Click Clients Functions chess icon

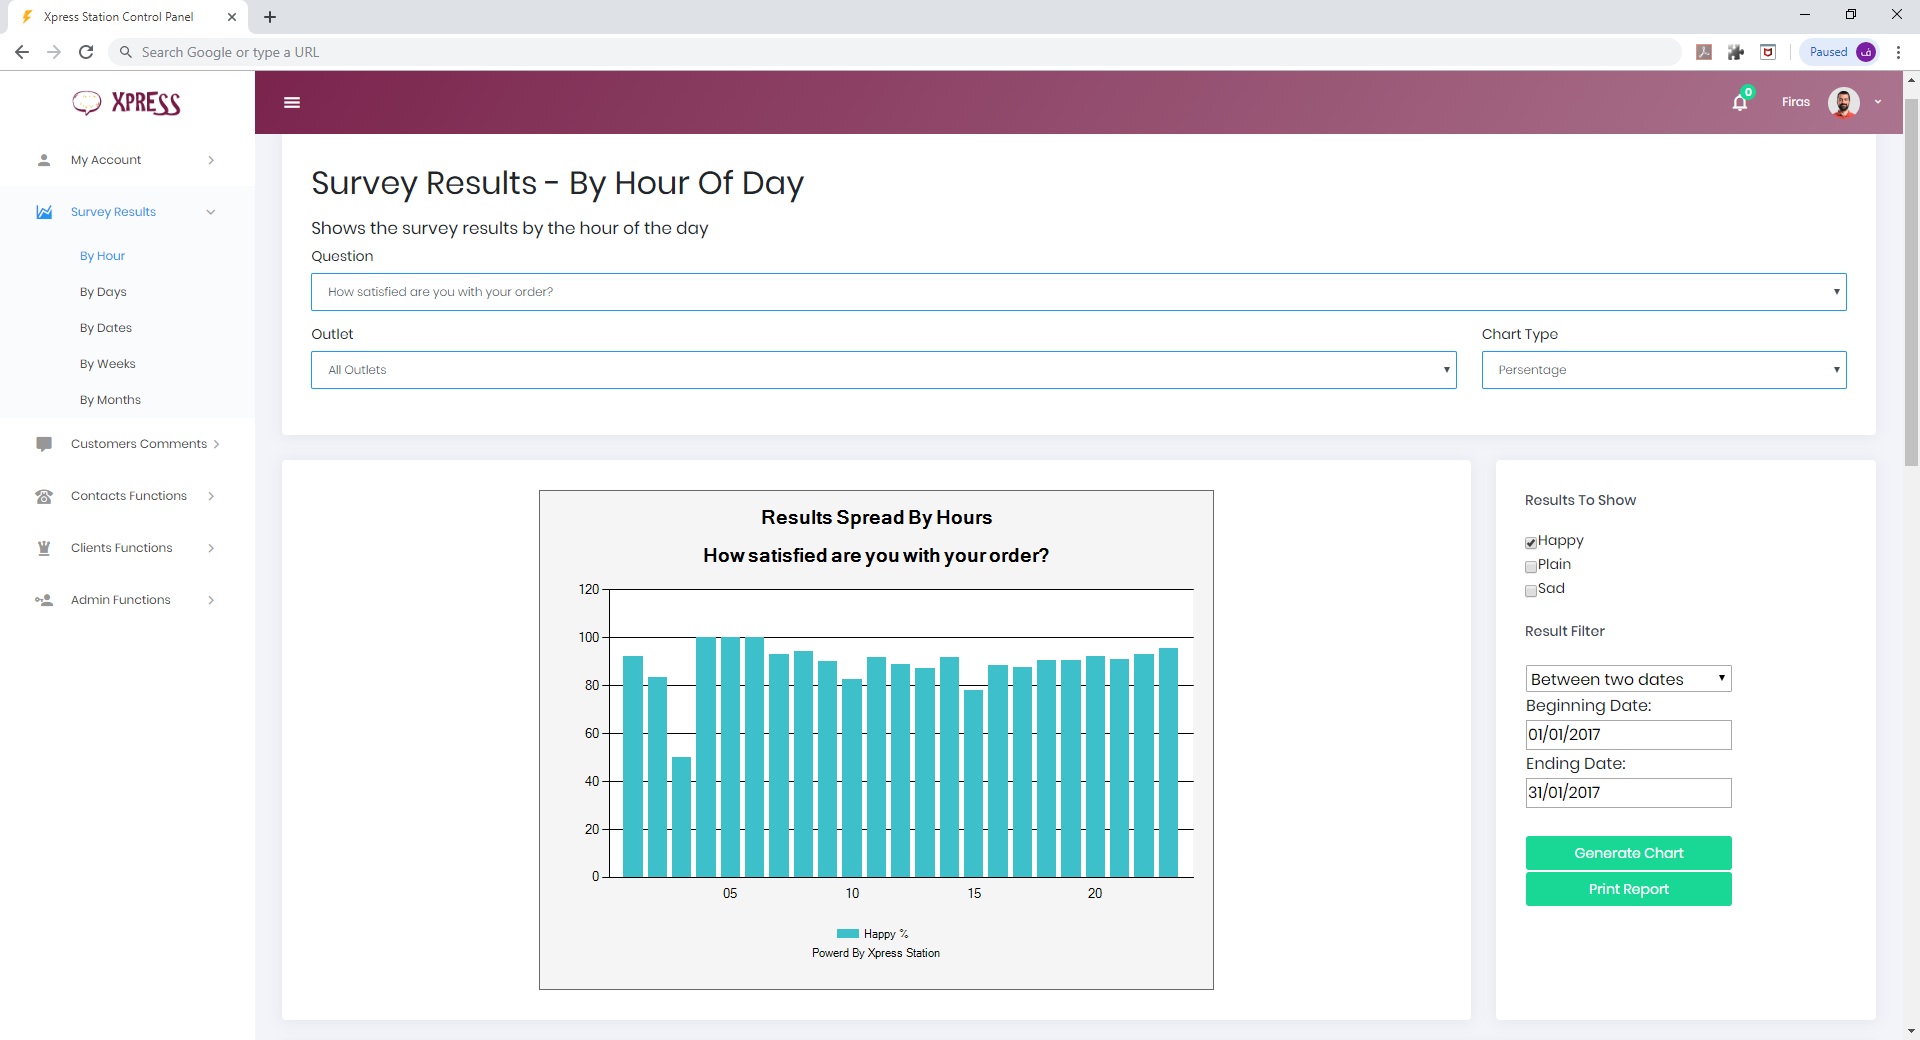44,548
